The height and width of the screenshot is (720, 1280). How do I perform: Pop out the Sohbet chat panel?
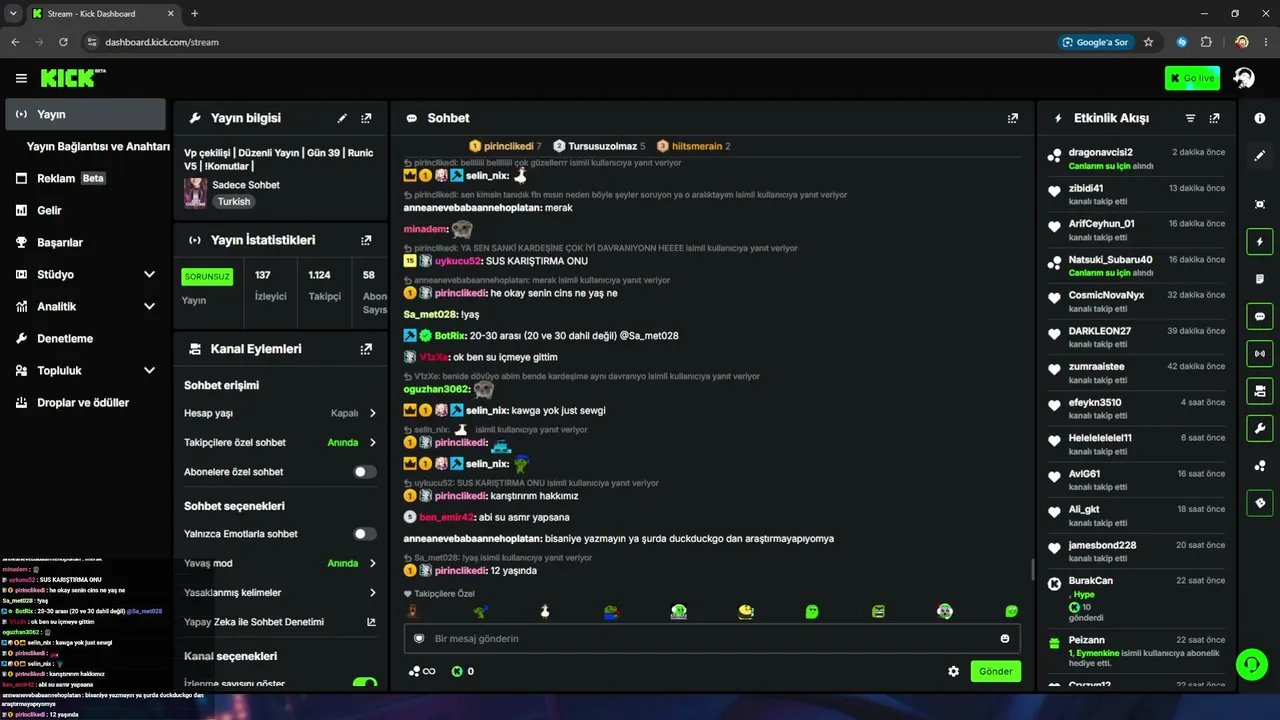pos(1013,118)
